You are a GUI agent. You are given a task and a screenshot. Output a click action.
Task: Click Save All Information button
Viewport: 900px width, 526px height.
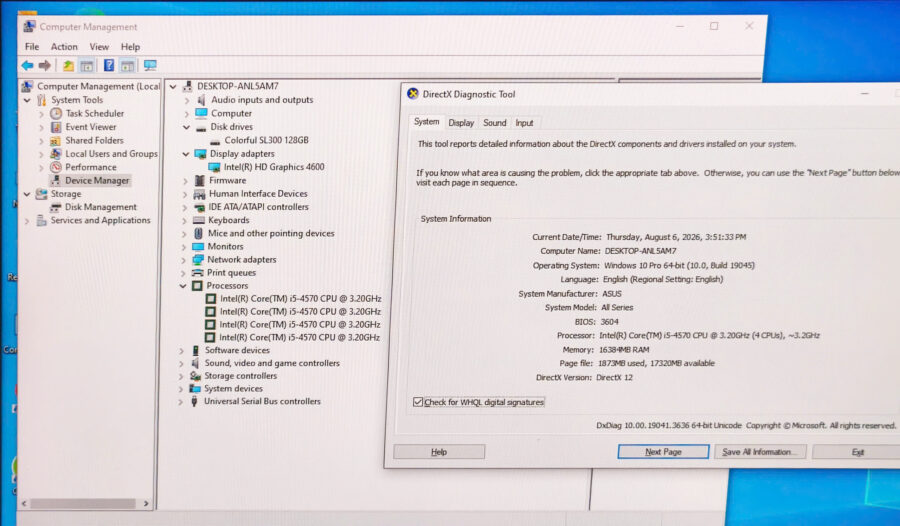[x=760, y=452]
